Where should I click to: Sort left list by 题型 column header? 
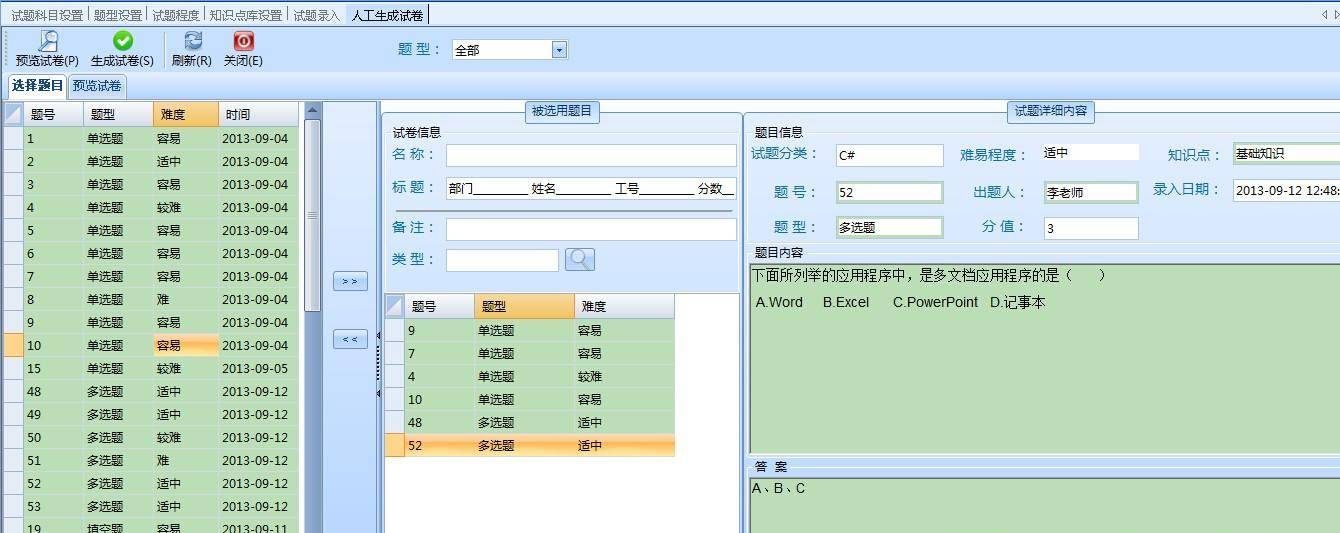tap(119, 115)
